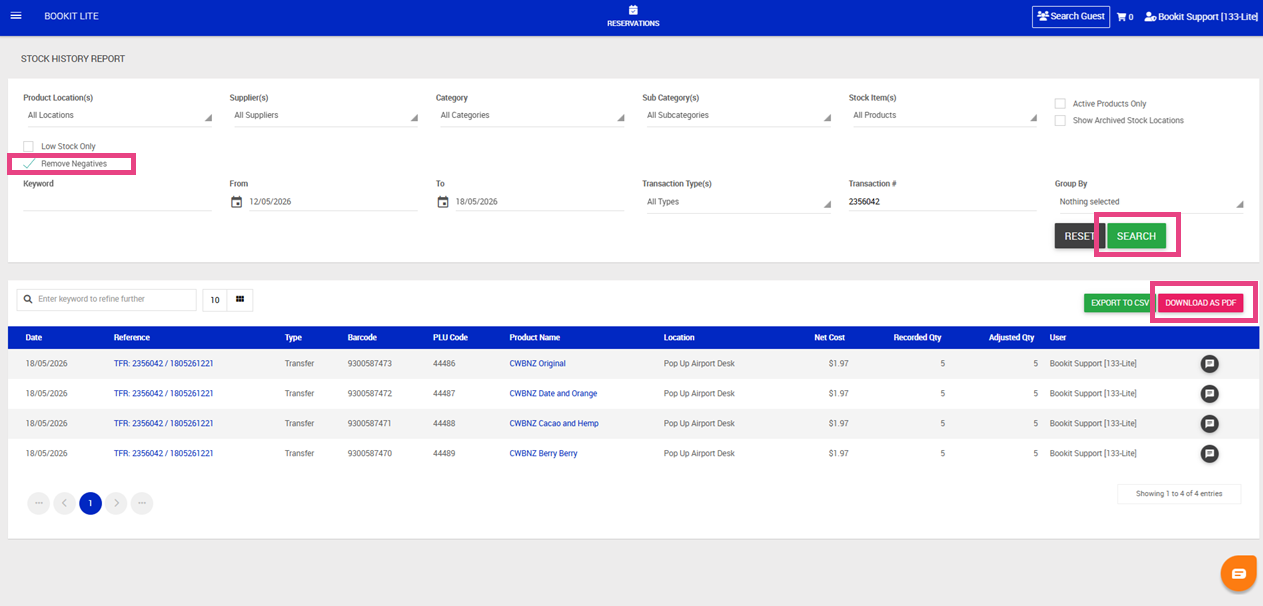Open product CWBNZ Cacao and Hemp
Screen dimensions: 1263x606
(x=554, y=424)
